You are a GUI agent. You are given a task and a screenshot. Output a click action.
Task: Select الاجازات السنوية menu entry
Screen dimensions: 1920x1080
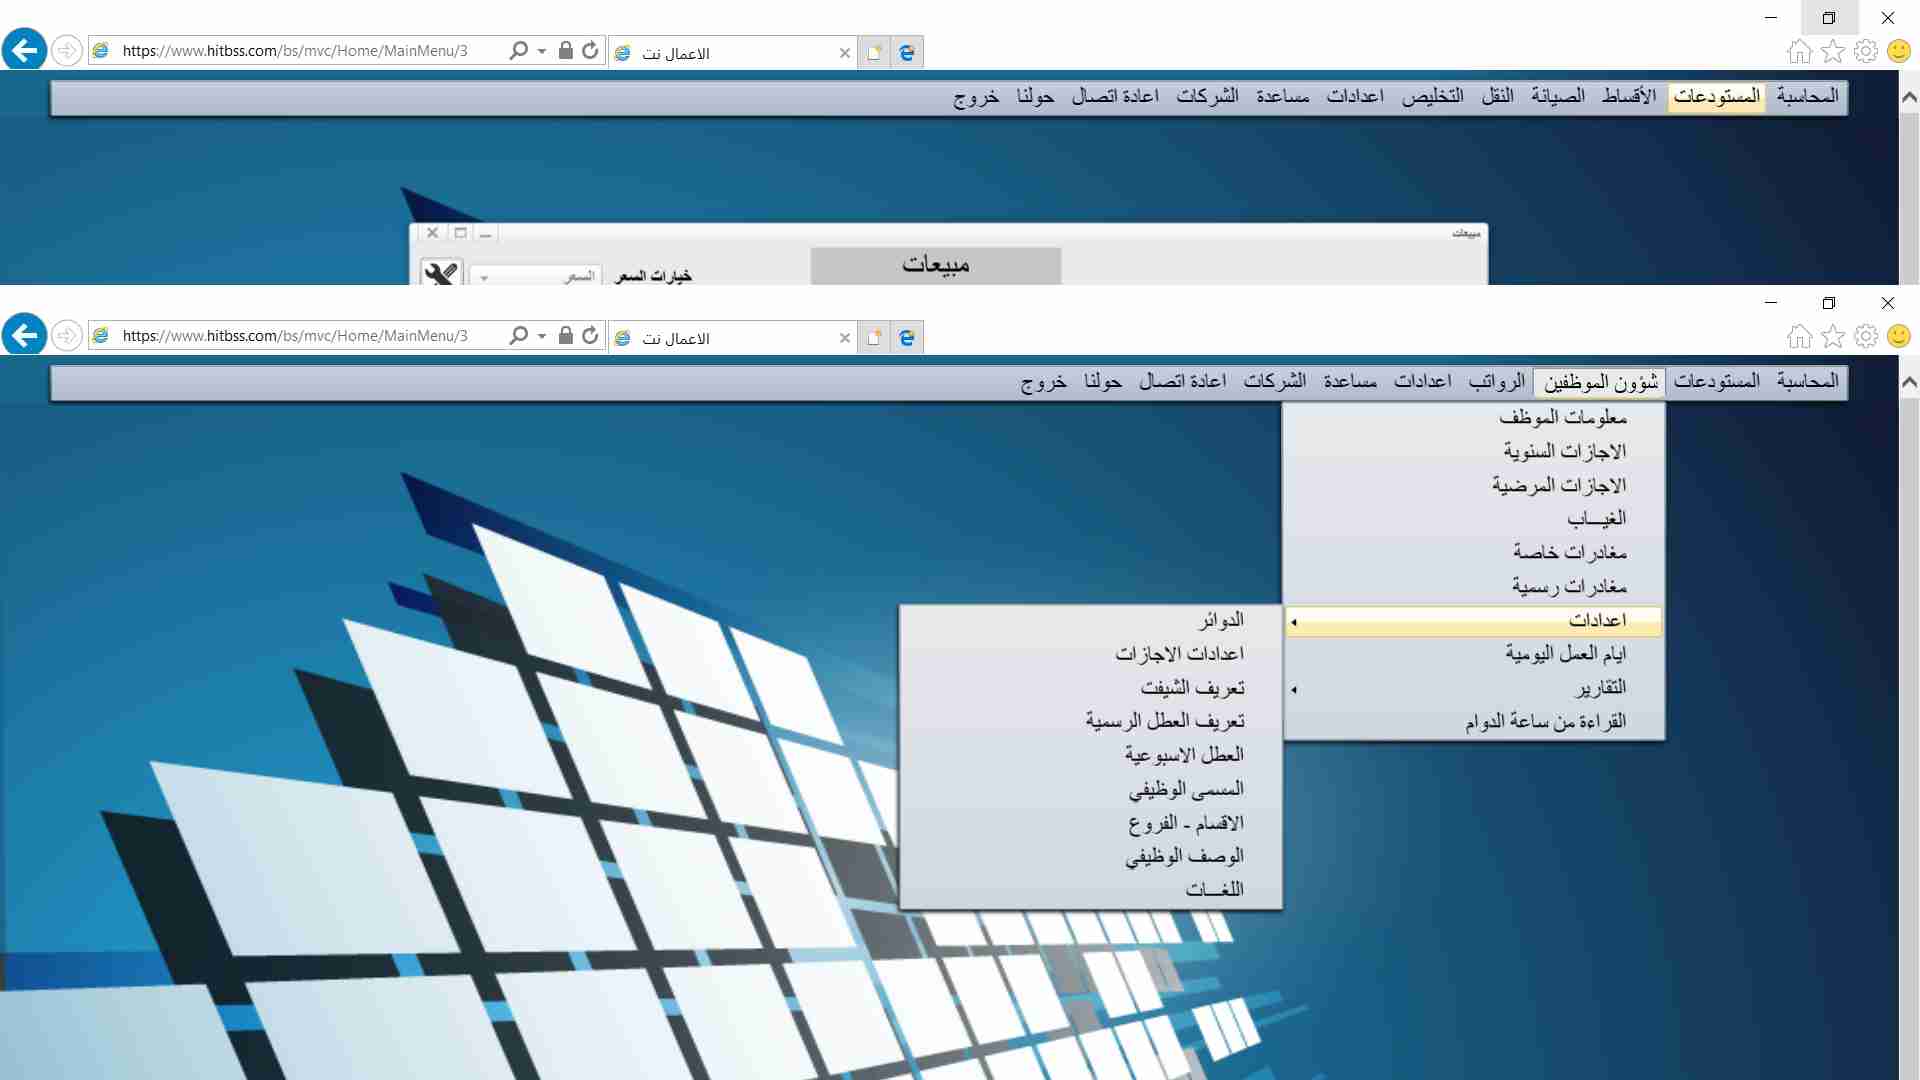coord(1474,452)
